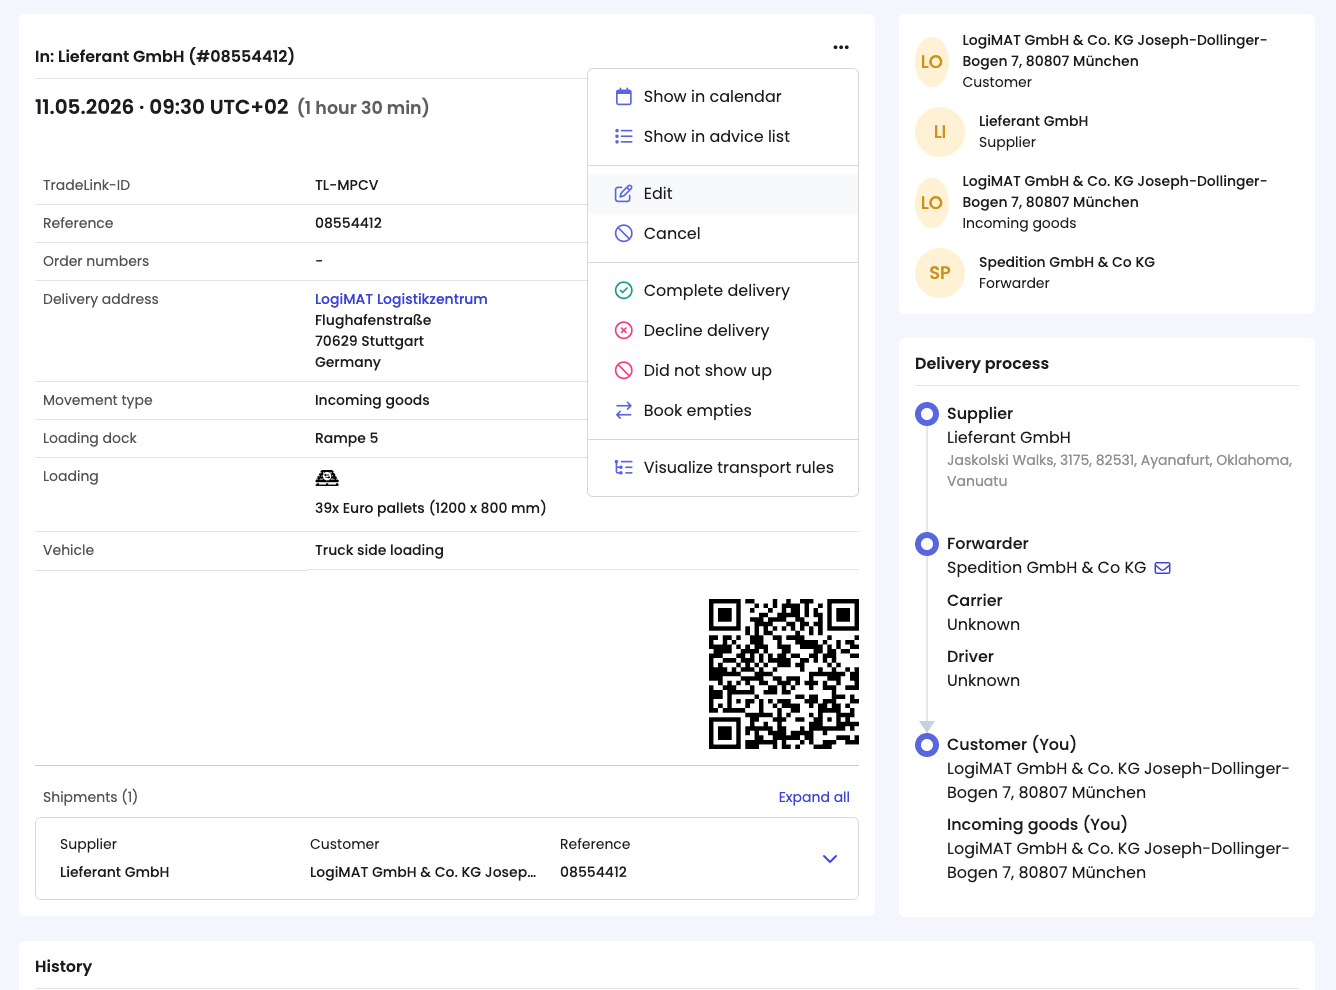Click the Stuttgart address line 70629 Stuttgart
Viewport: 1336px width, 990px height.
(370, 341)
